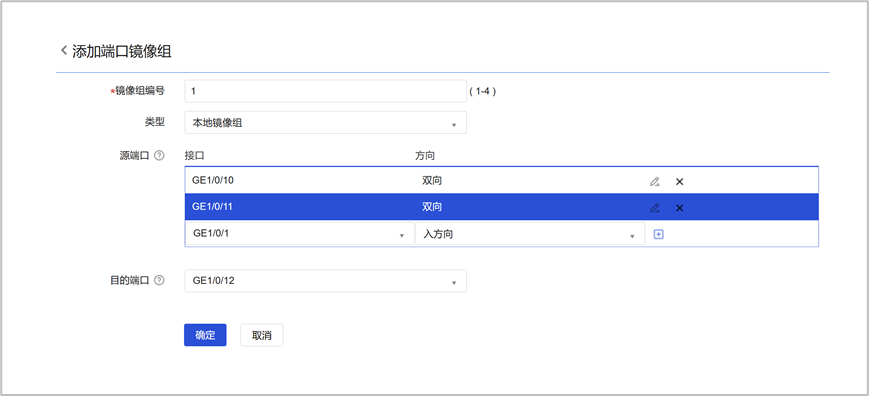Select the GE1/0/10 source port row
Screen dimensions: 869x396
(502, 181)
